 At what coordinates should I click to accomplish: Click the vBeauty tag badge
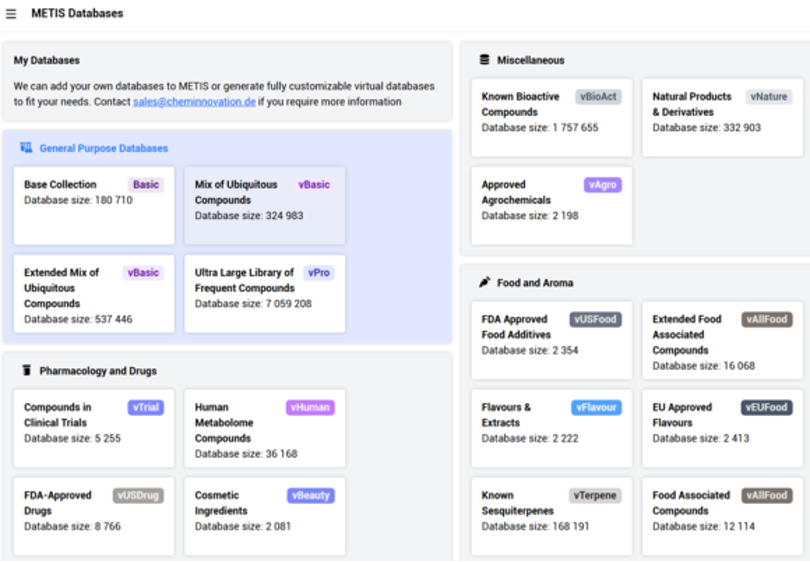point(310,495)
